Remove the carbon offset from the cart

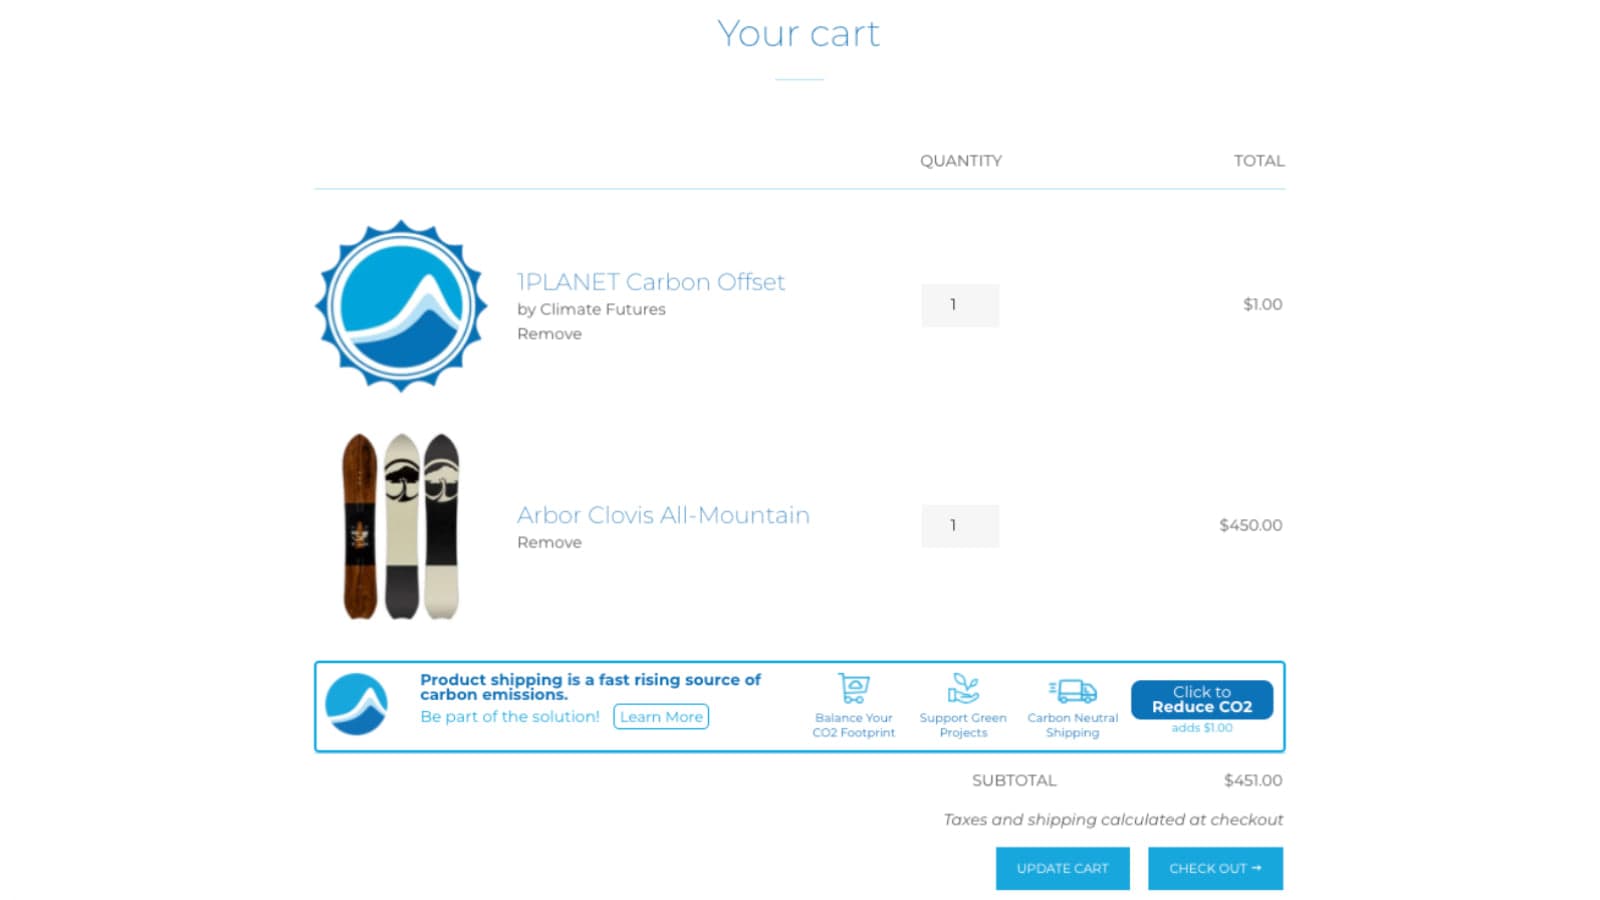click(x=549, y=333)
